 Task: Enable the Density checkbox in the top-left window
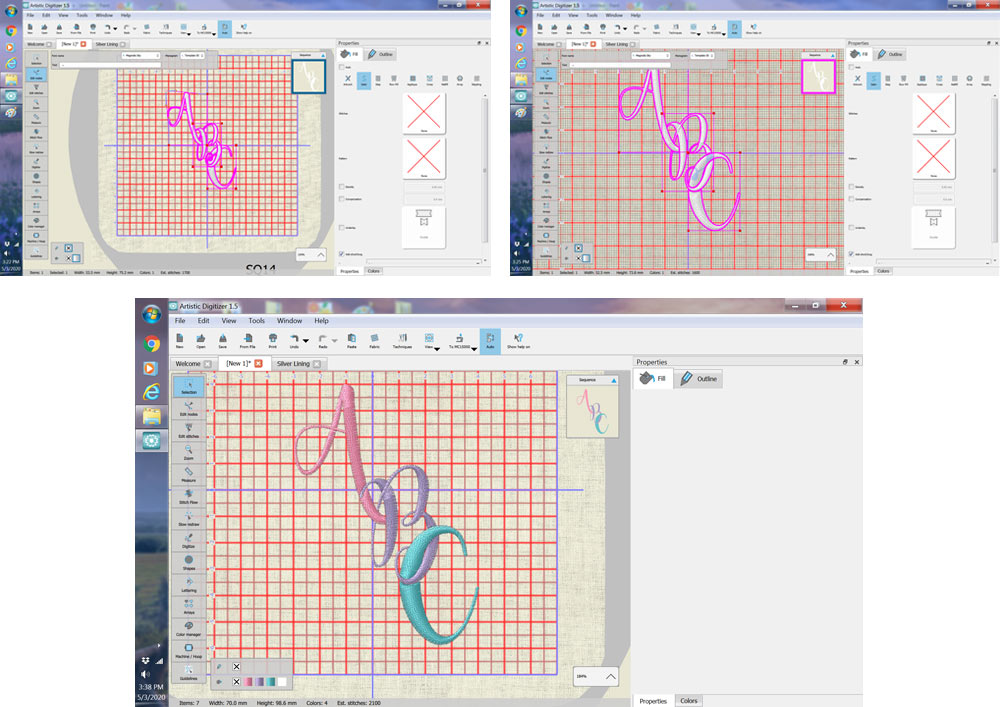click(x=343, y=187)
